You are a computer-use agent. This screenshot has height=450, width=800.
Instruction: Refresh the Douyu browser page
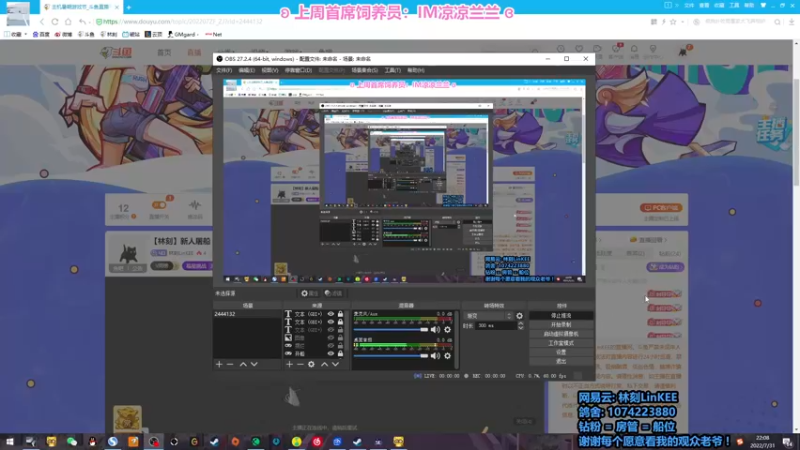click(x=55, y=22)
